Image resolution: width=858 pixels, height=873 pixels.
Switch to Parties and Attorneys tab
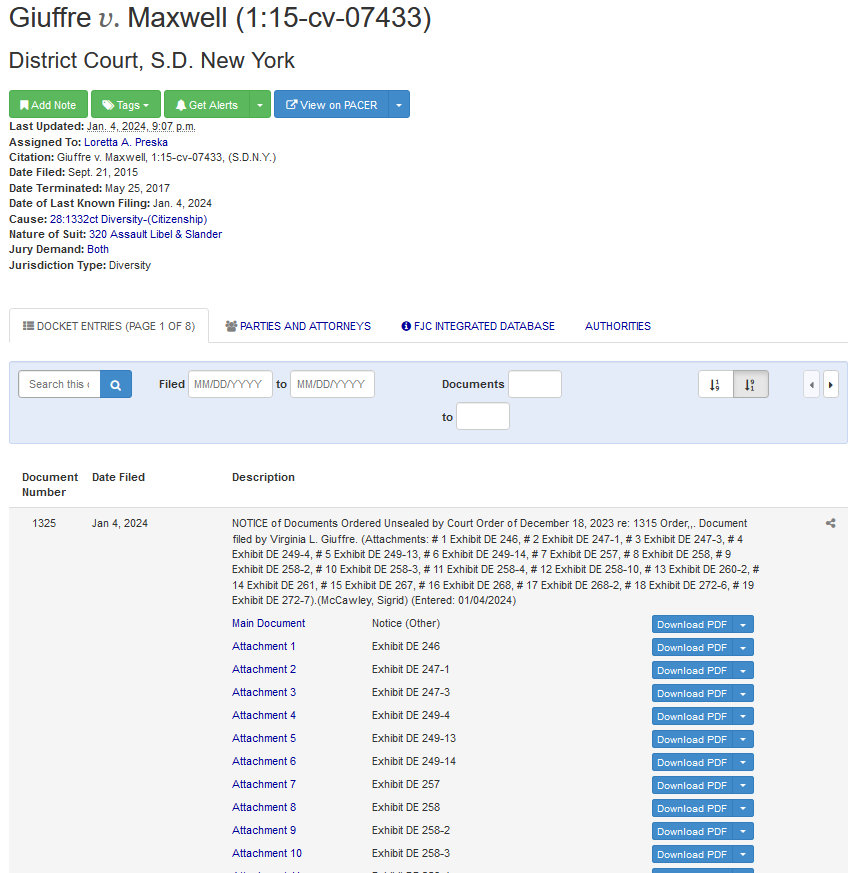coord(298,326)
